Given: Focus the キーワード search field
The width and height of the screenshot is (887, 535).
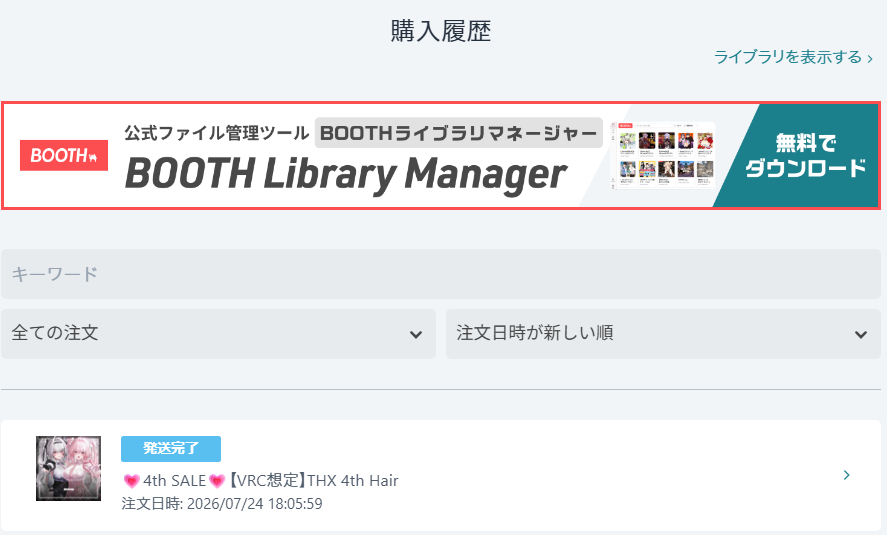Looking at the screenshot, I should point(441,274).
